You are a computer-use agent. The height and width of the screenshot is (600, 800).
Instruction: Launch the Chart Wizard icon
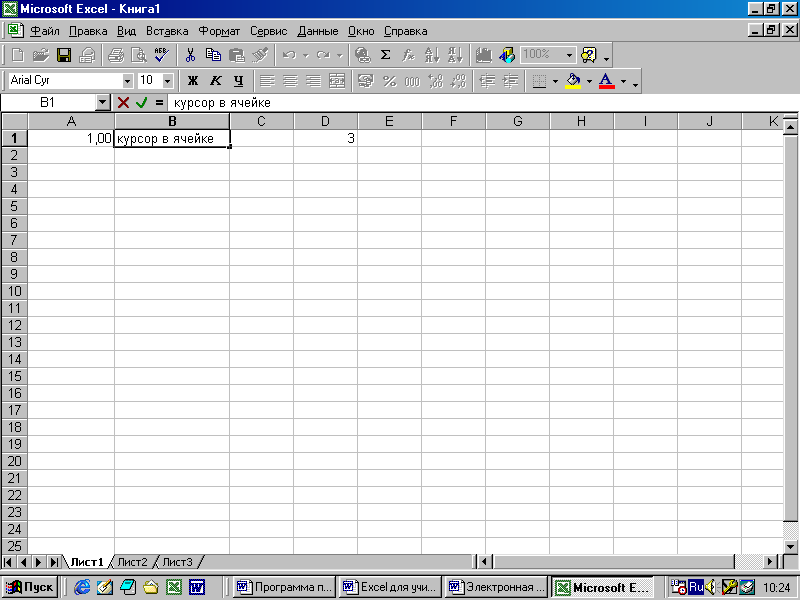(484, 55)
